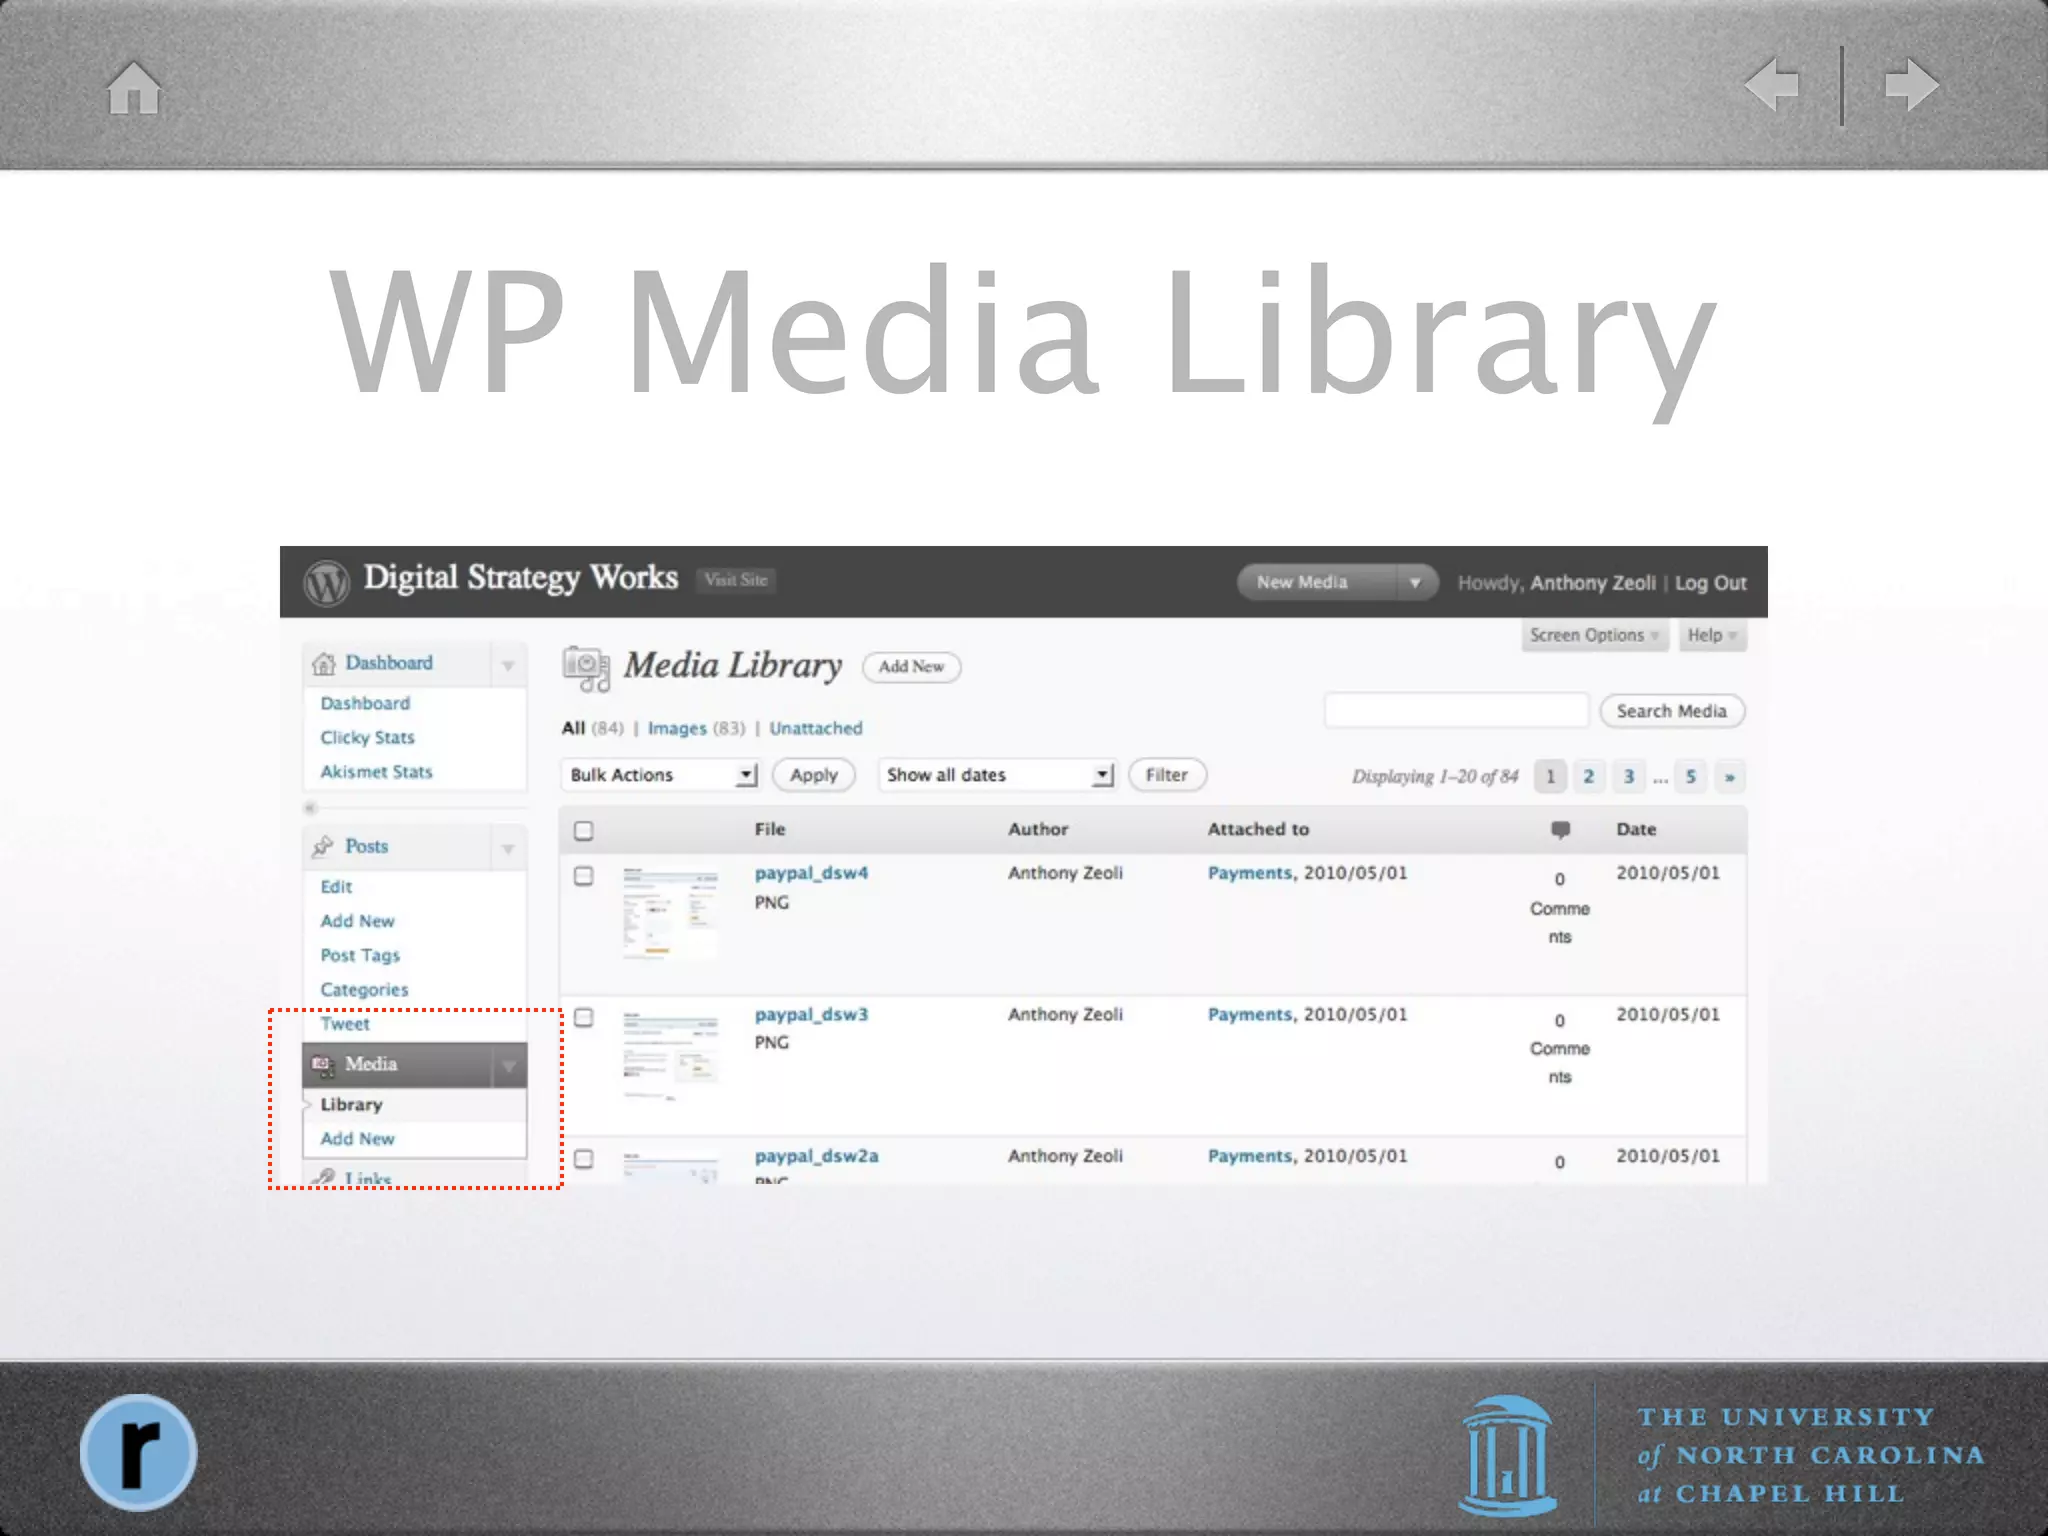Check the paypal_dsw3 row checkbox

click(x=584, y=1017)
